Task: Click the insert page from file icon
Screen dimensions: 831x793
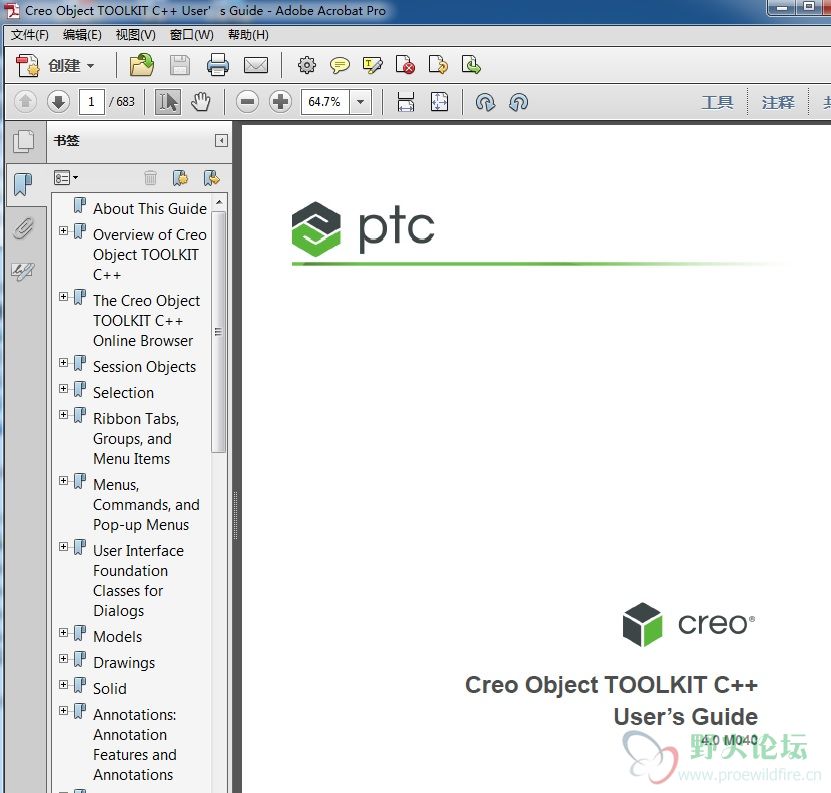Action: (x=471, y=65)
